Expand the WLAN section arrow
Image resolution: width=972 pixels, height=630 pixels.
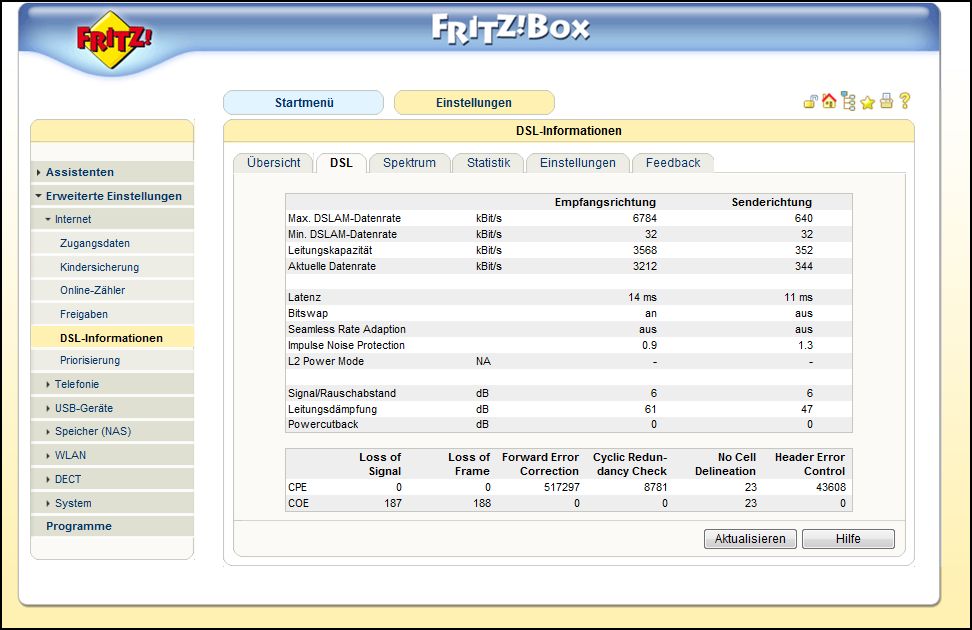pos(48,455)
